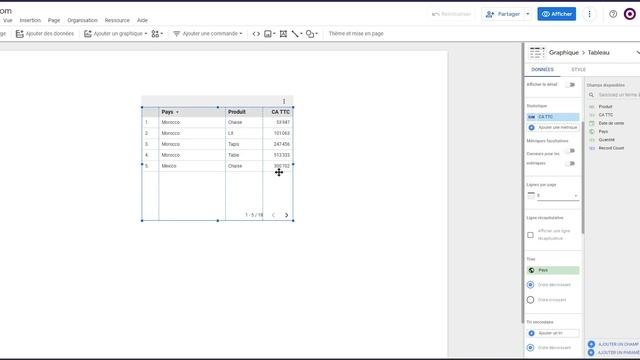Open the Ajouter une commande dropdown
Viewport: 640px width, 360px height.
point(208,33)
